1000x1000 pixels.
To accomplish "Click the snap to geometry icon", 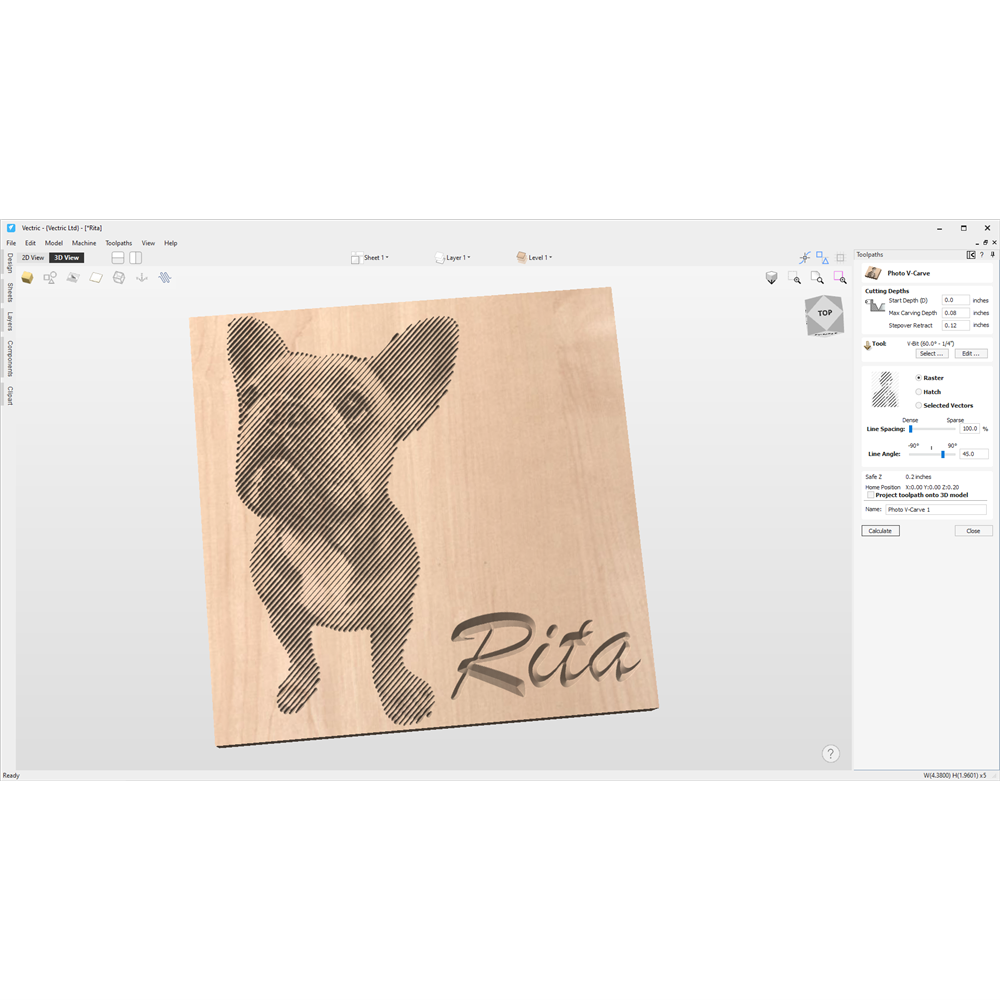I will pyautogui.click(x=805, y=258).
